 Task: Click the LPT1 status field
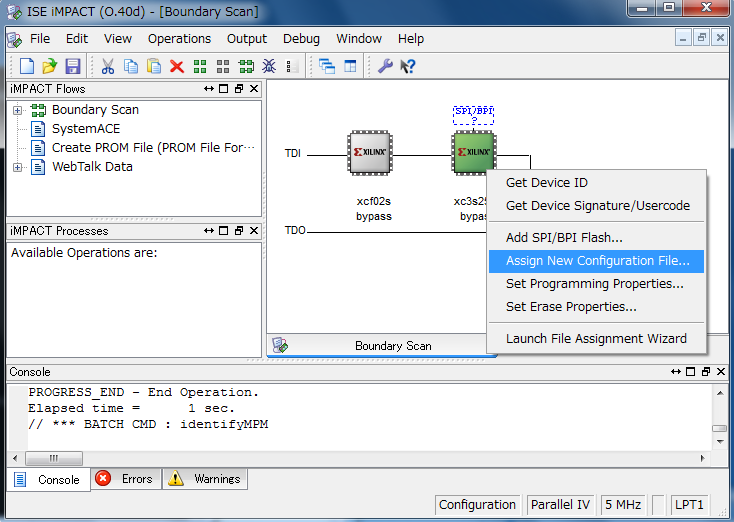click(690, 505)
